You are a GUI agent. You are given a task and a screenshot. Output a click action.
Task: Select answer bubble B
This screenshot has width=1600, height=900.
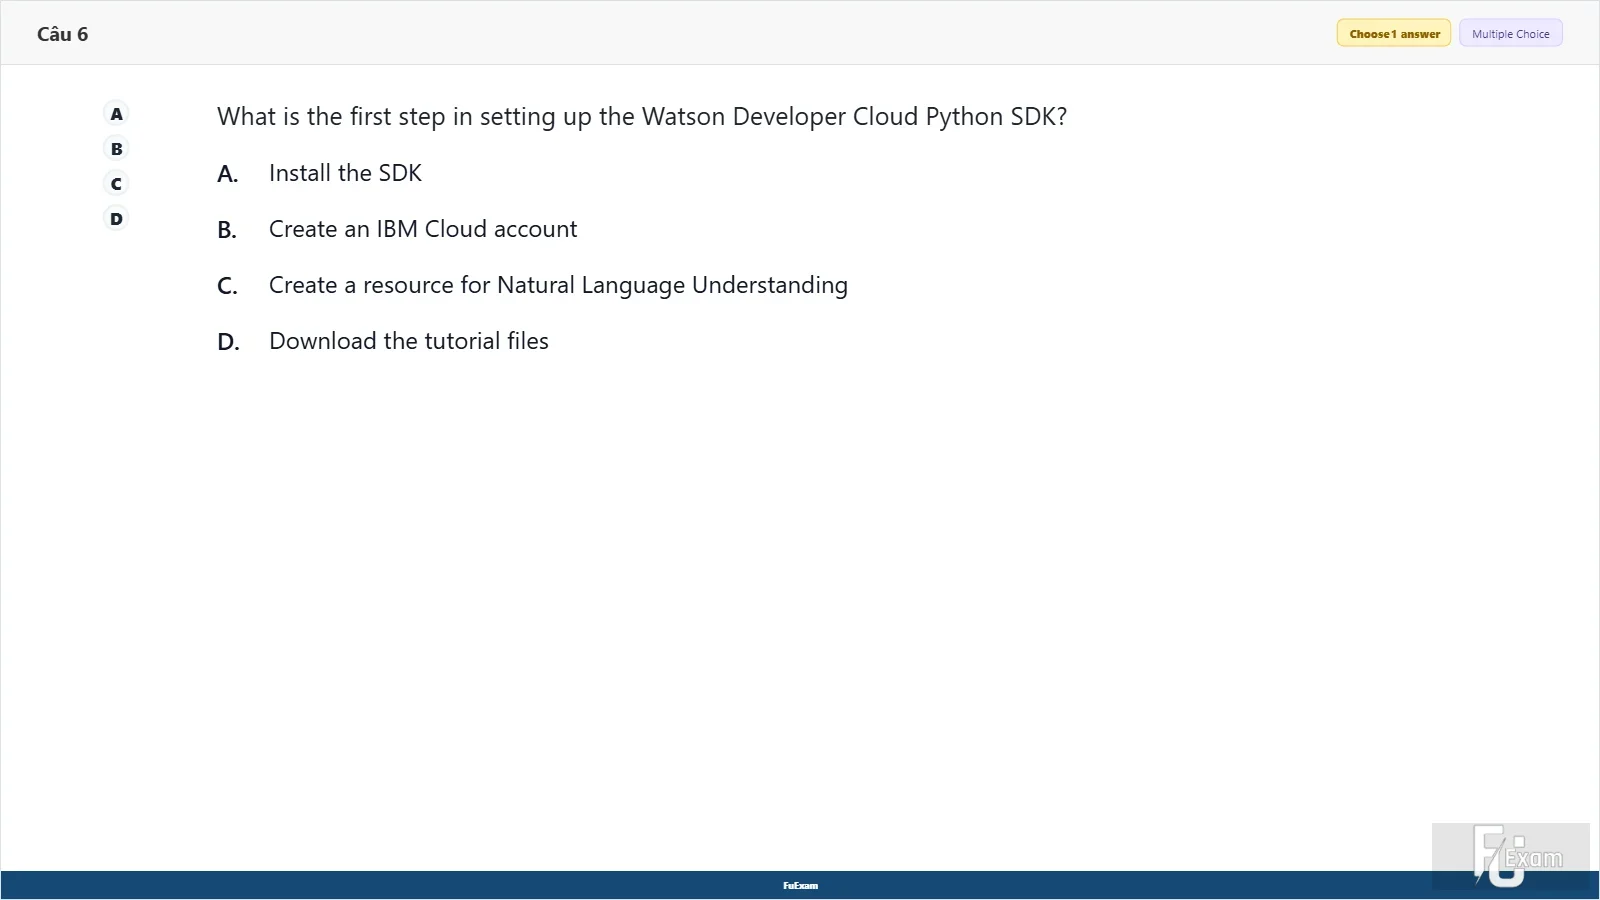coord(117,149)
